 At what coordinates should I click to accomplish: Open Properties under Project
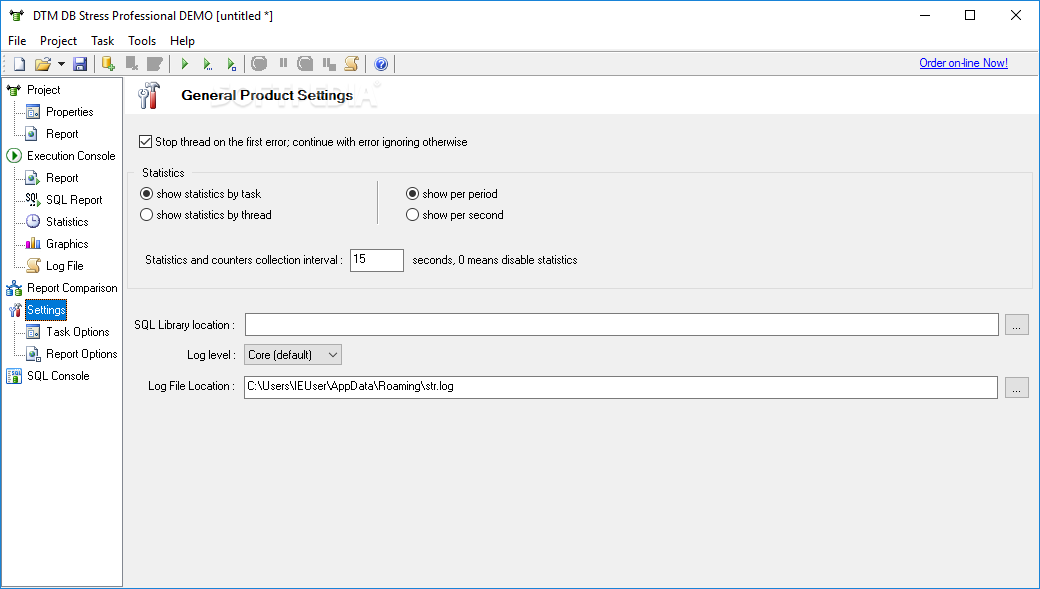70,111
